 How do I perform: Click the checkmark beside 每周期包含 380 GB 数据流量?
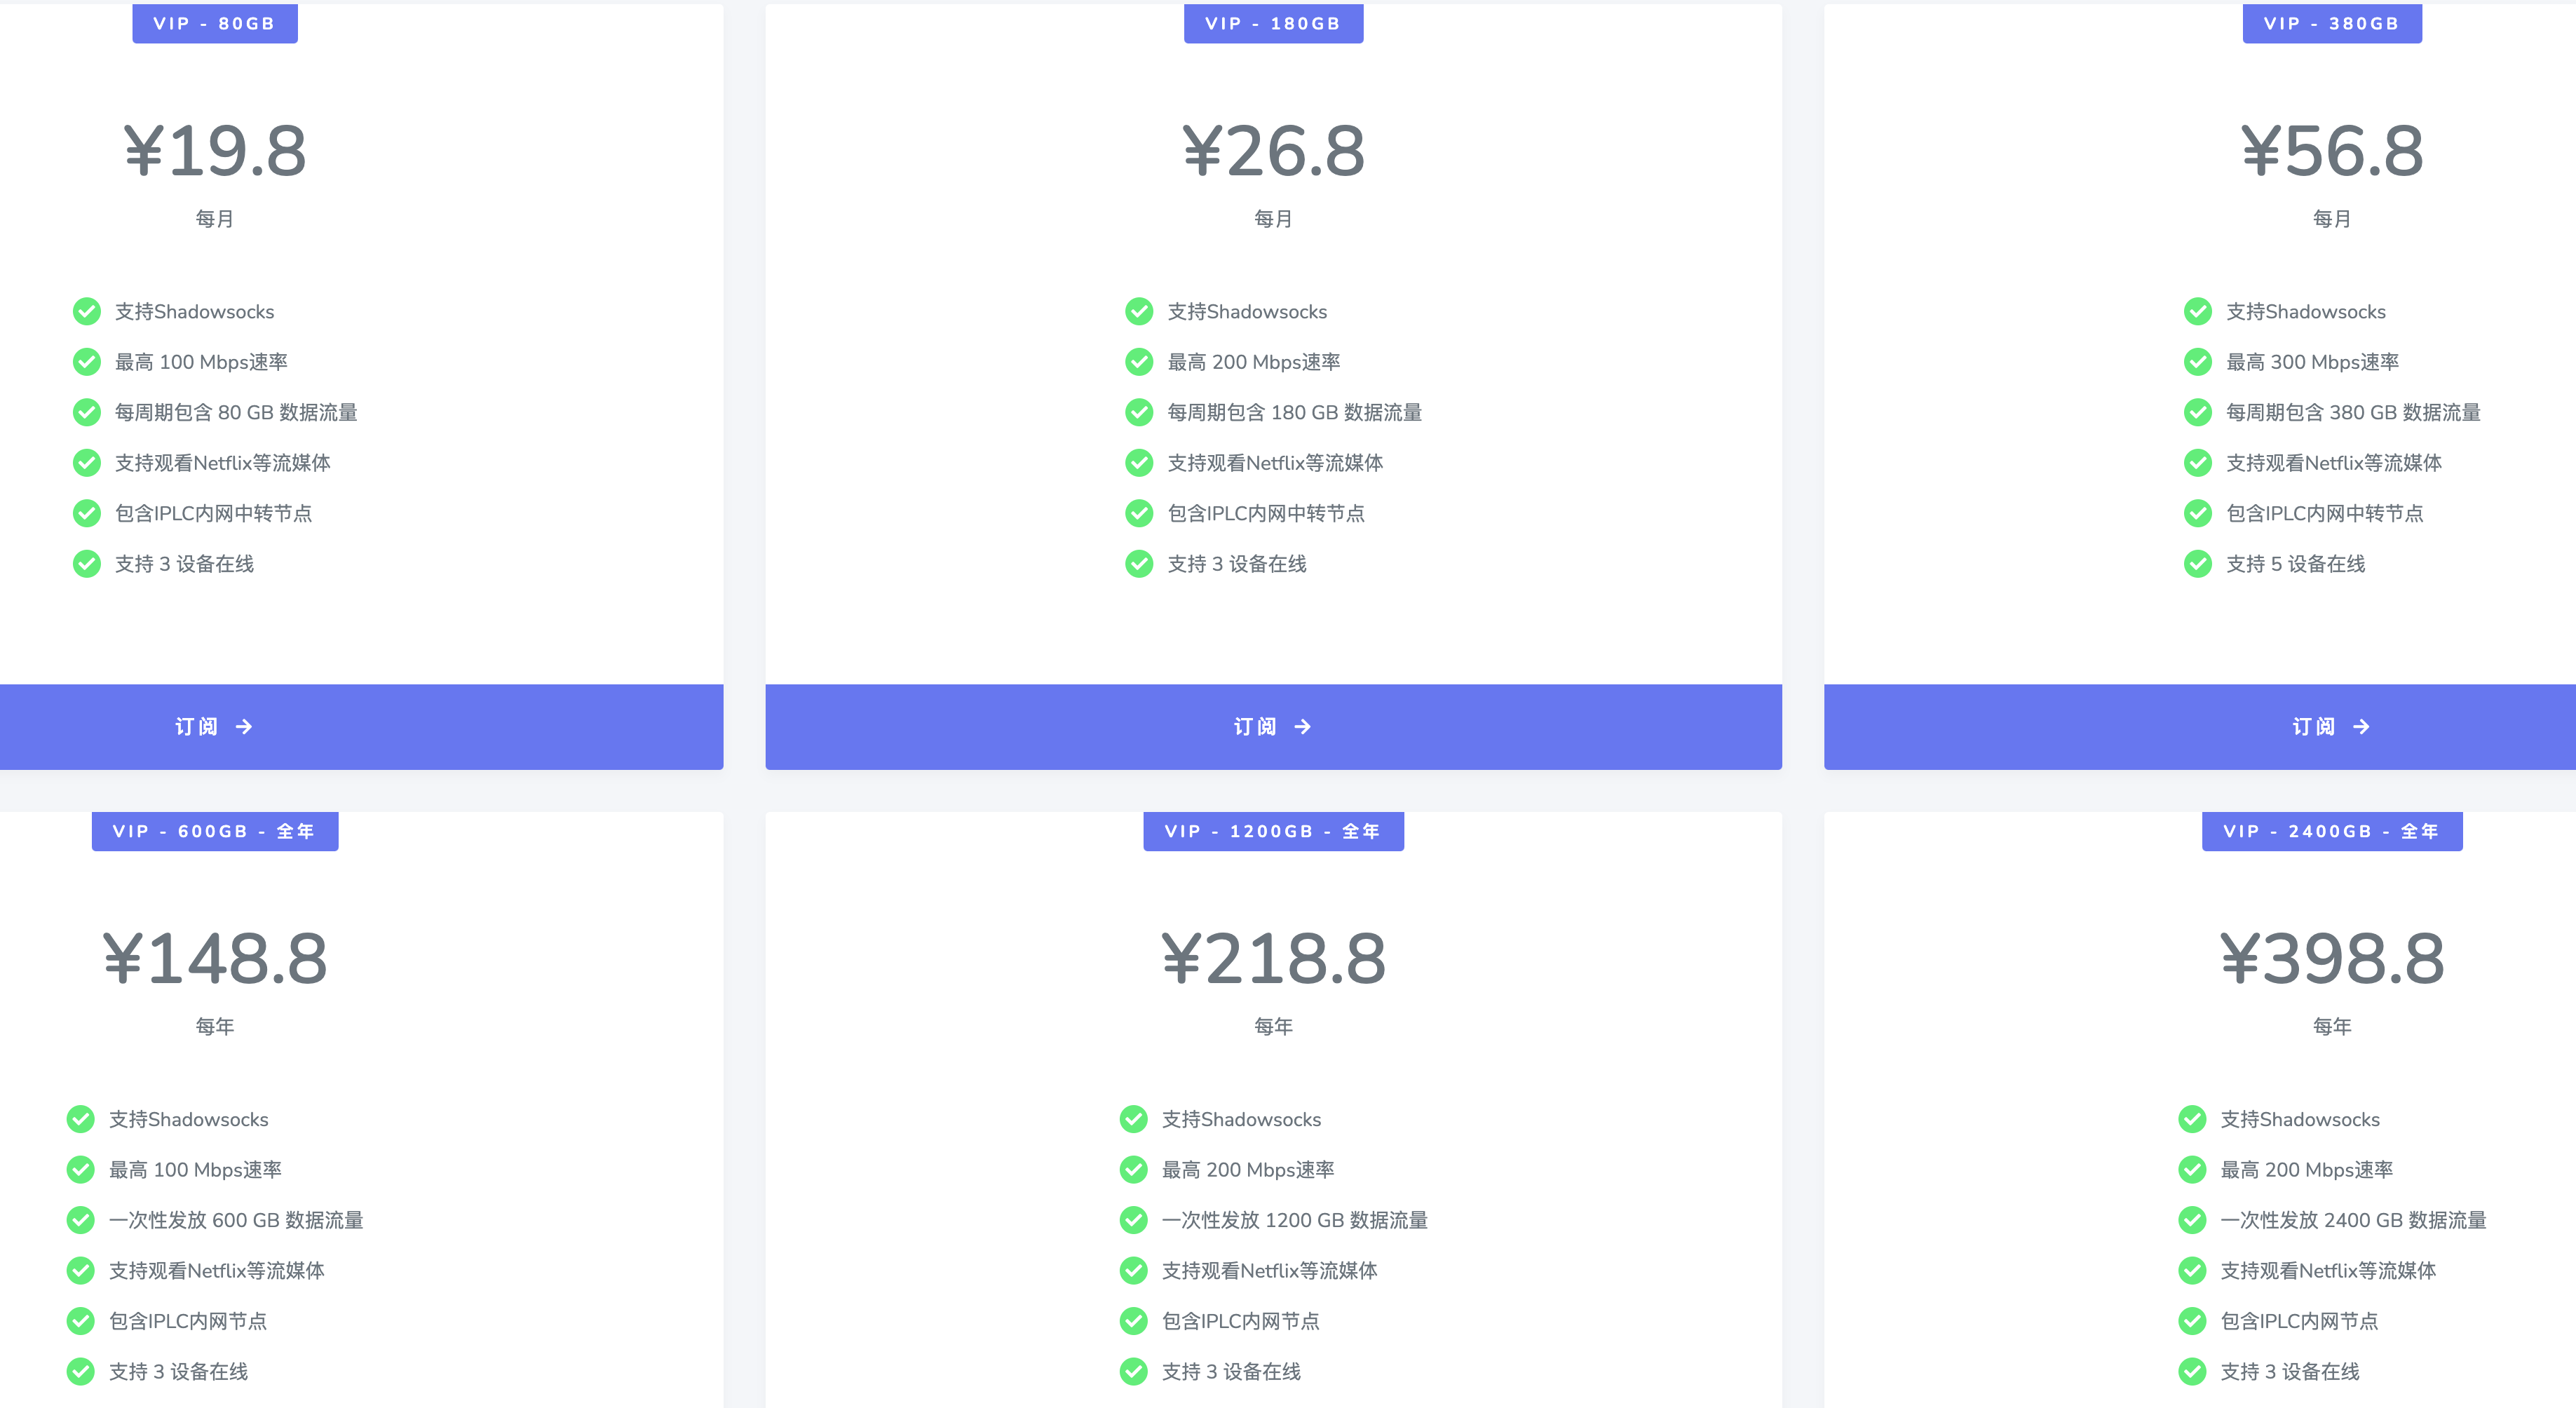2197,412
